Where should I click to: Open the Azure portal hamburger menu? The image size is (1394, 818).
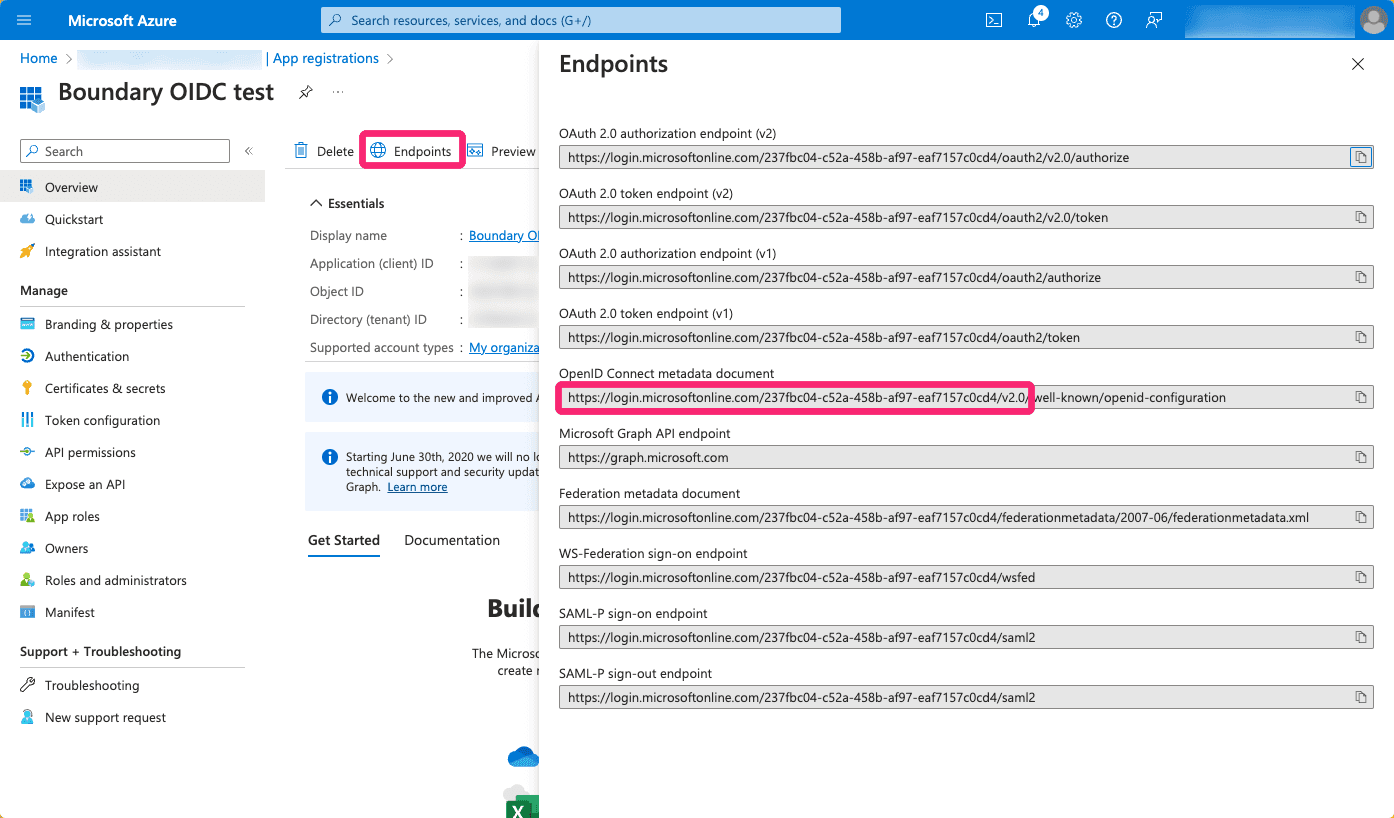(24, 20)
